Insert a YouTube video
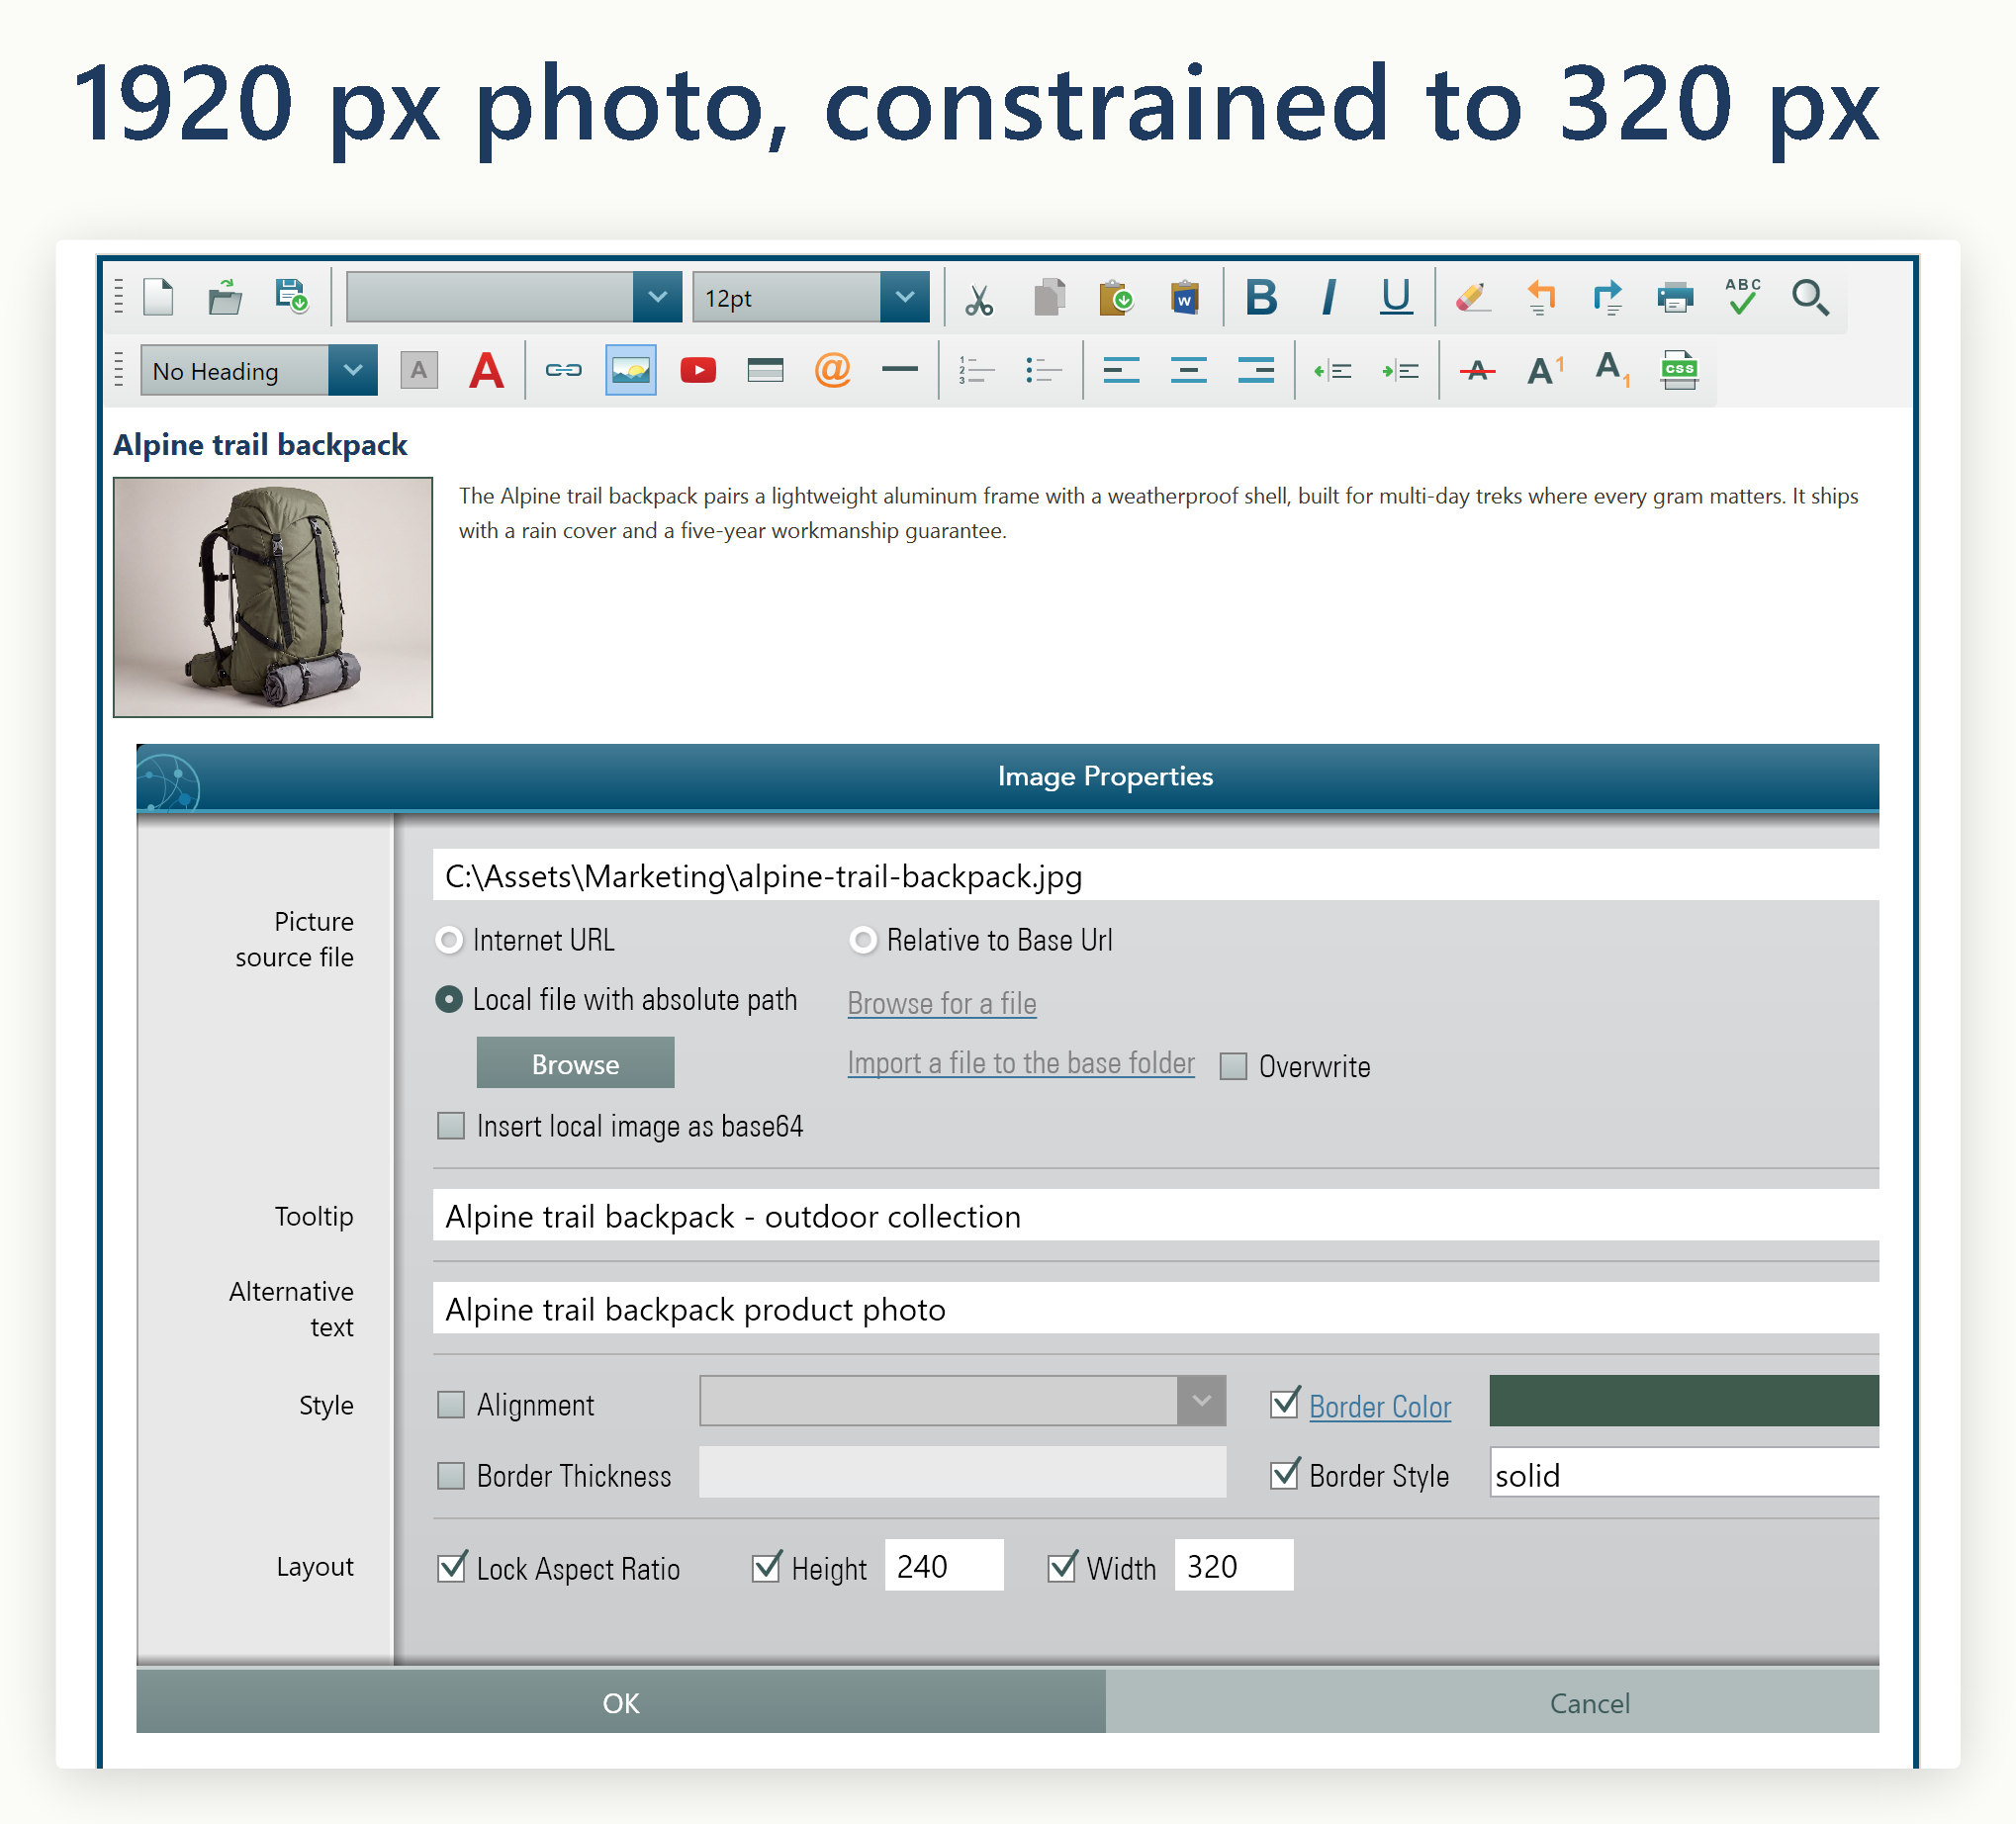This screenshot has width=2016, height=1824. [x=698, y=370]
